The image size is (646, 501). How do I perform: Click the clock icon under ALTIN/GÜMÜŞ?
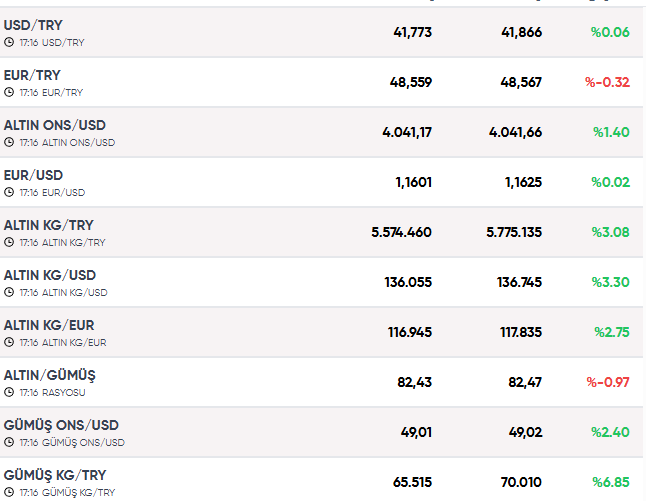[x=9, y=392]
